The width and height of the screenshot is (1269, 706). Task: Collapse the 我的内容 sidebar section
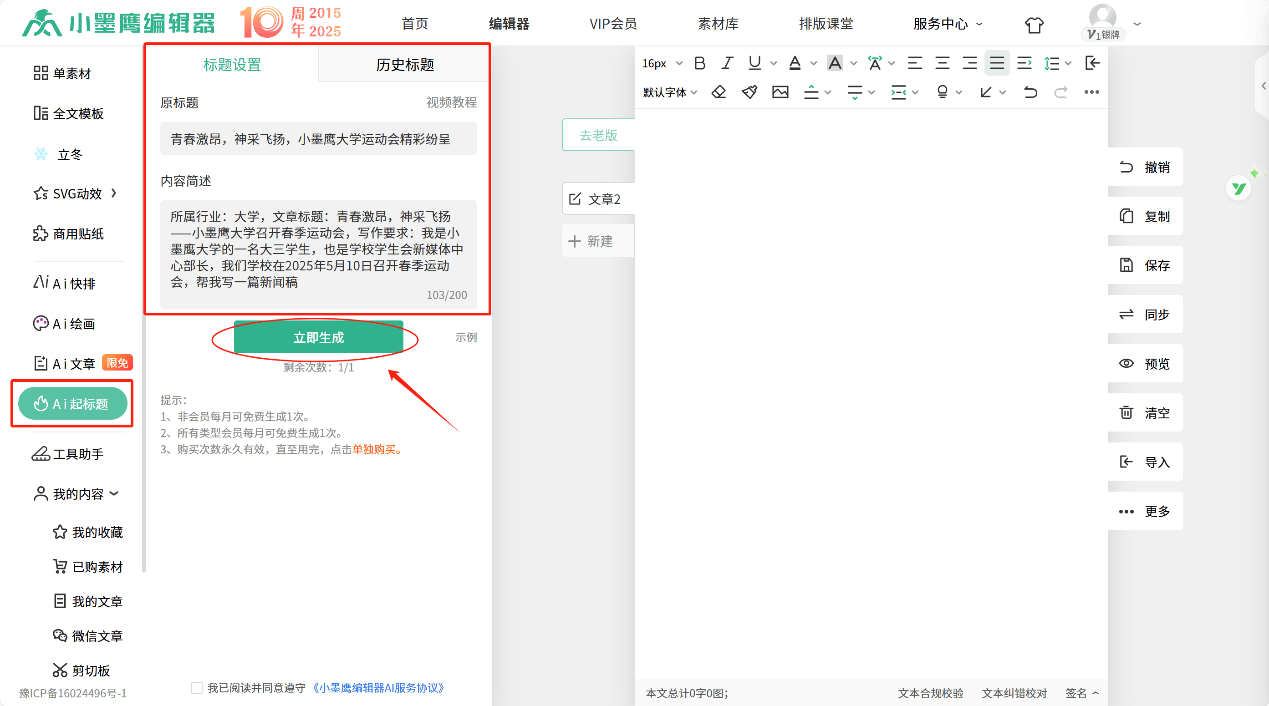[x=77, y=494]
